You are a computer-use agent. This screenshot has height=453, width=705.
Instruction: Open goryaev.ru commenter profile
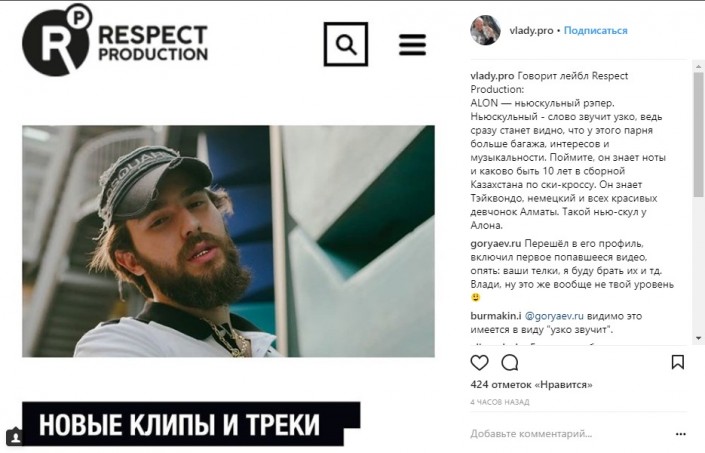pos(495,244)
